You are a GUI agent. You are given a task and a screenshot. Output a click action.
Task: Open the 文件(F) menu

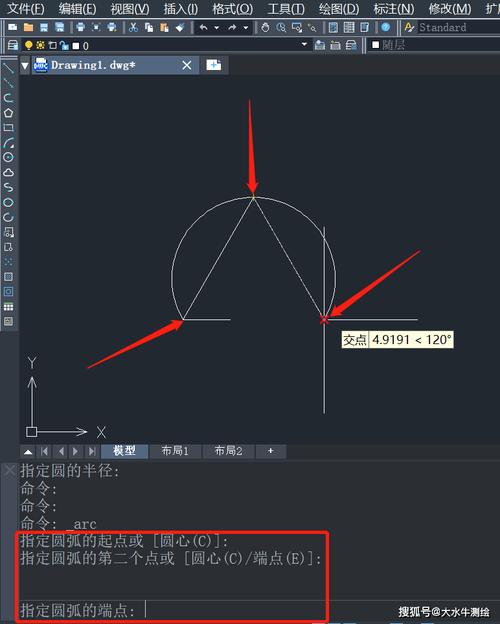26,8
